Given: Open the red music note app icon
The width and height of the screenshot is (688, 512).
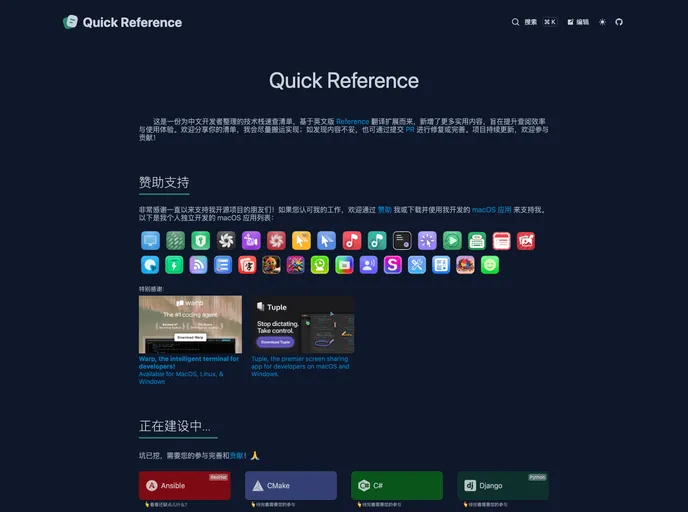Looking at the screenshot, I should point(351,241).
